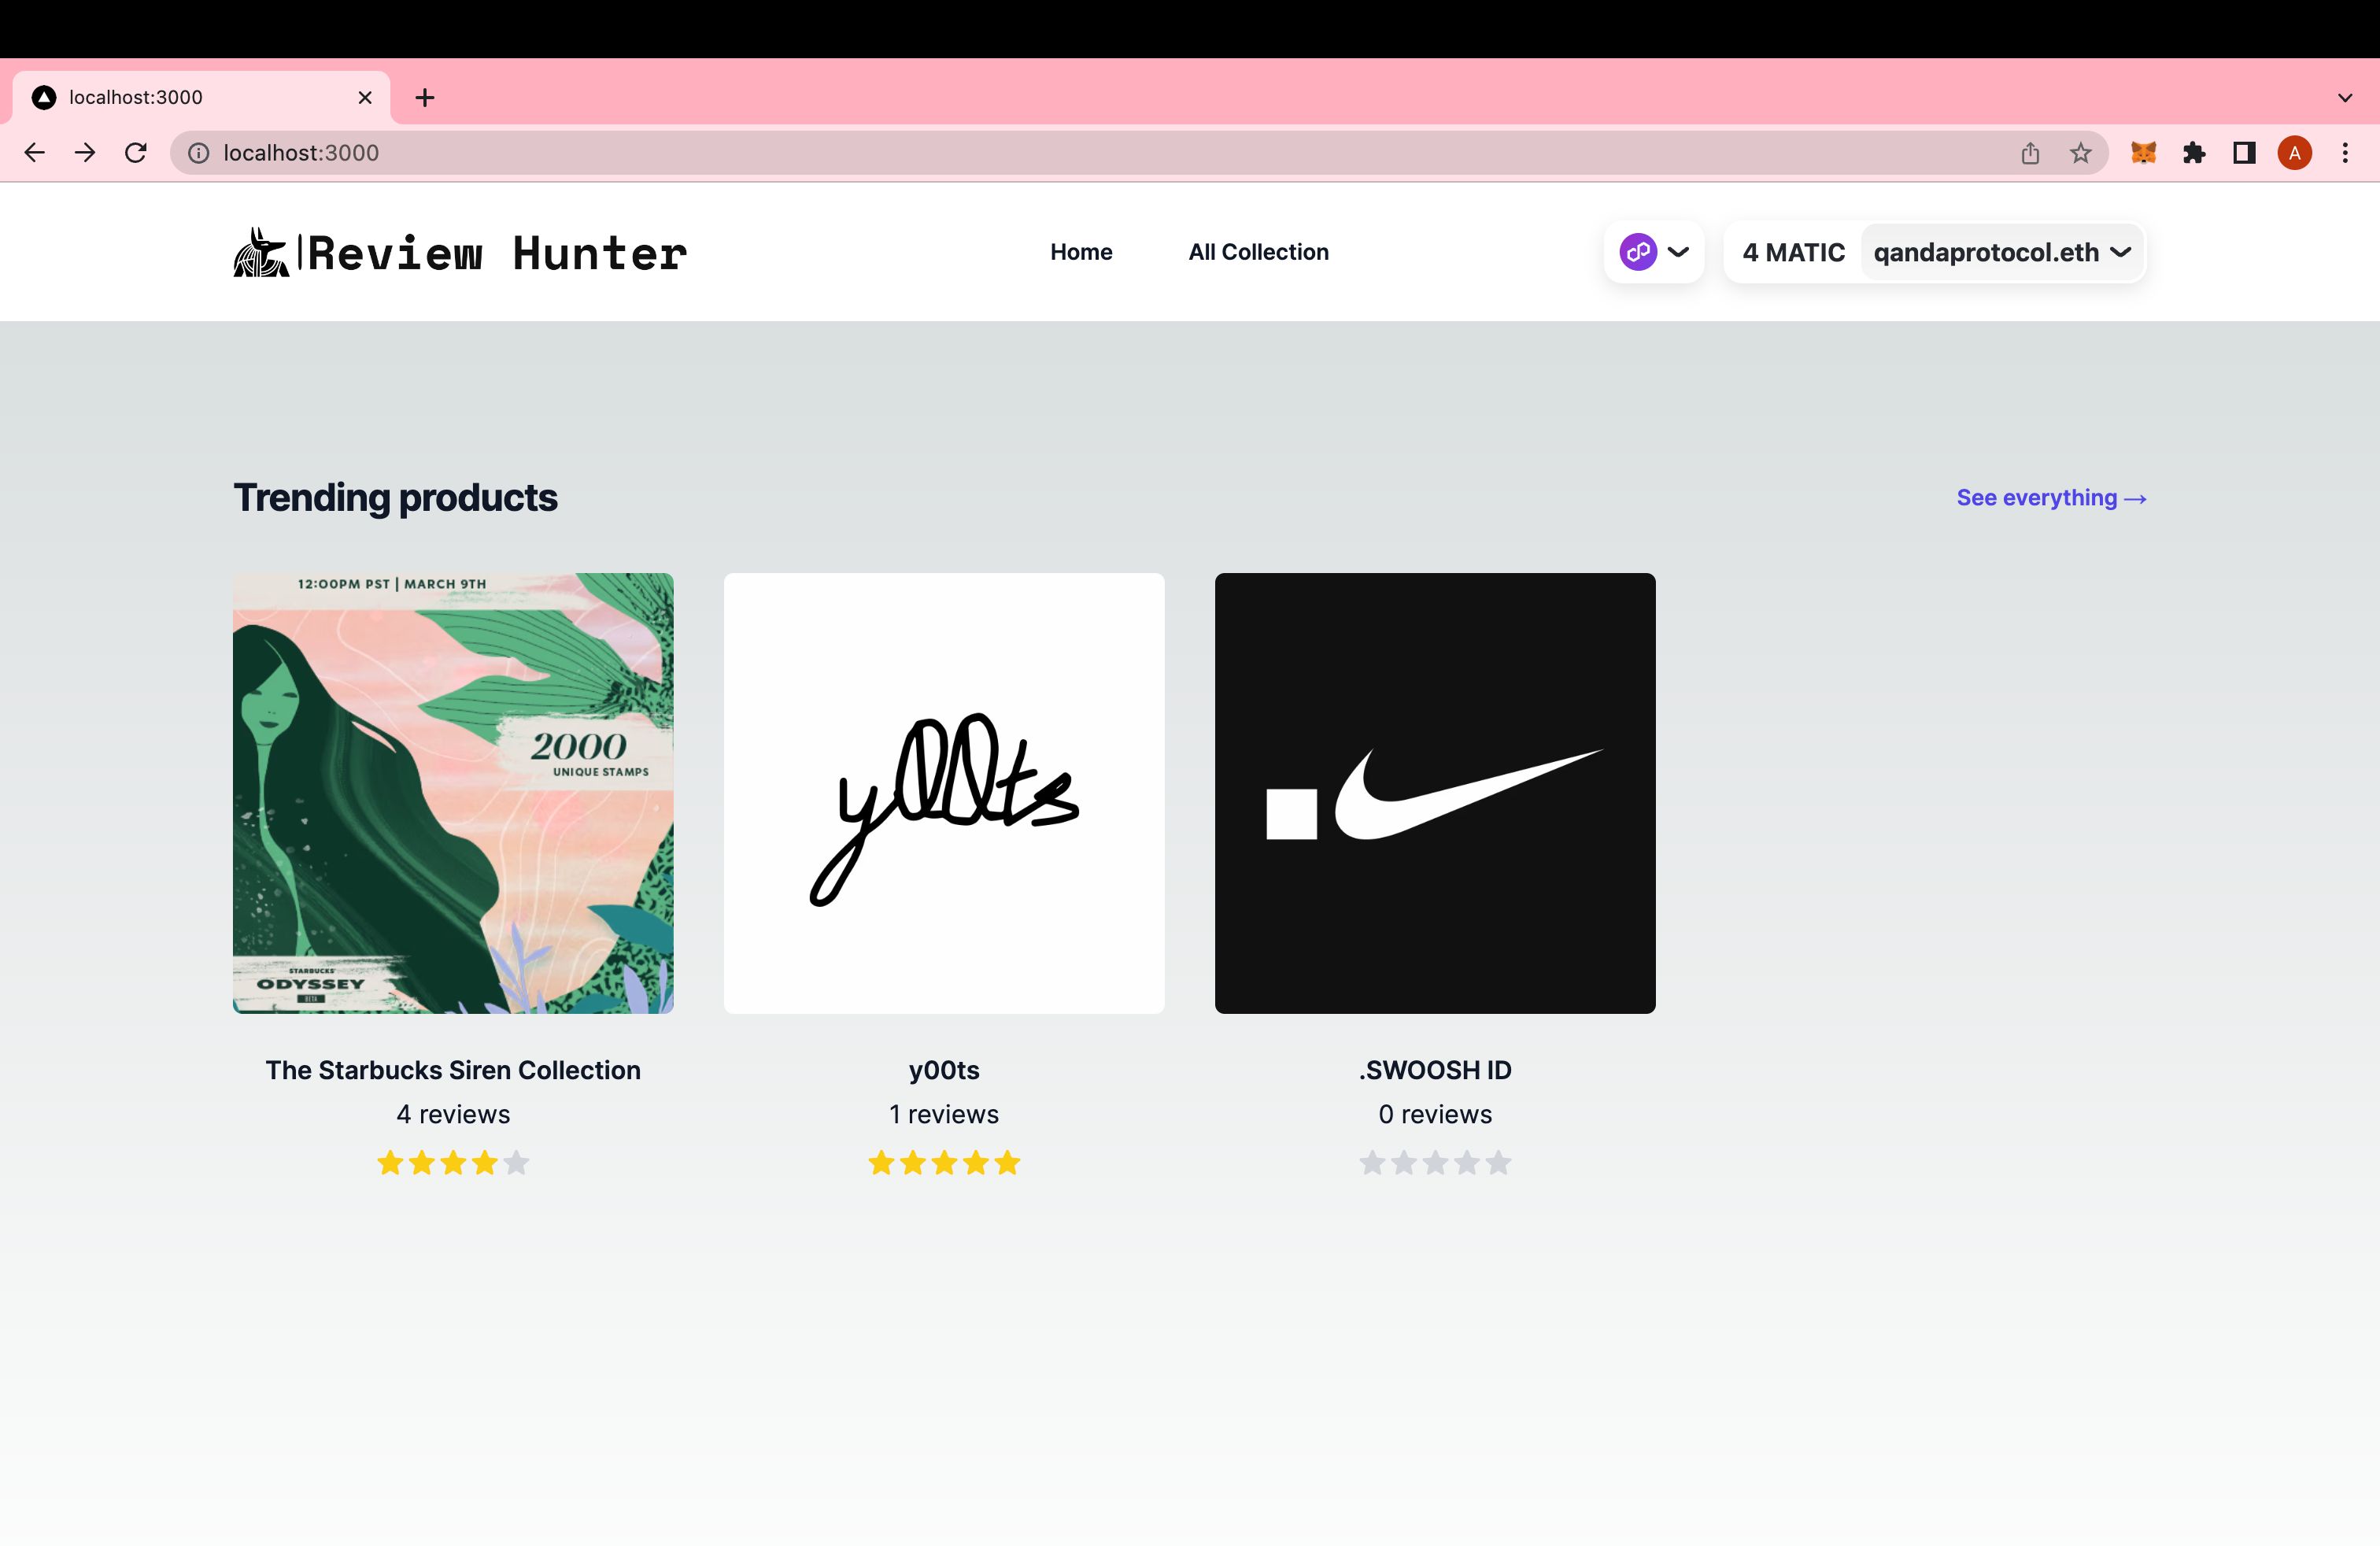This screenshot has height=1546, width=2380.
Task: Click the 1 reviews text
Action: coord(944,1114)
